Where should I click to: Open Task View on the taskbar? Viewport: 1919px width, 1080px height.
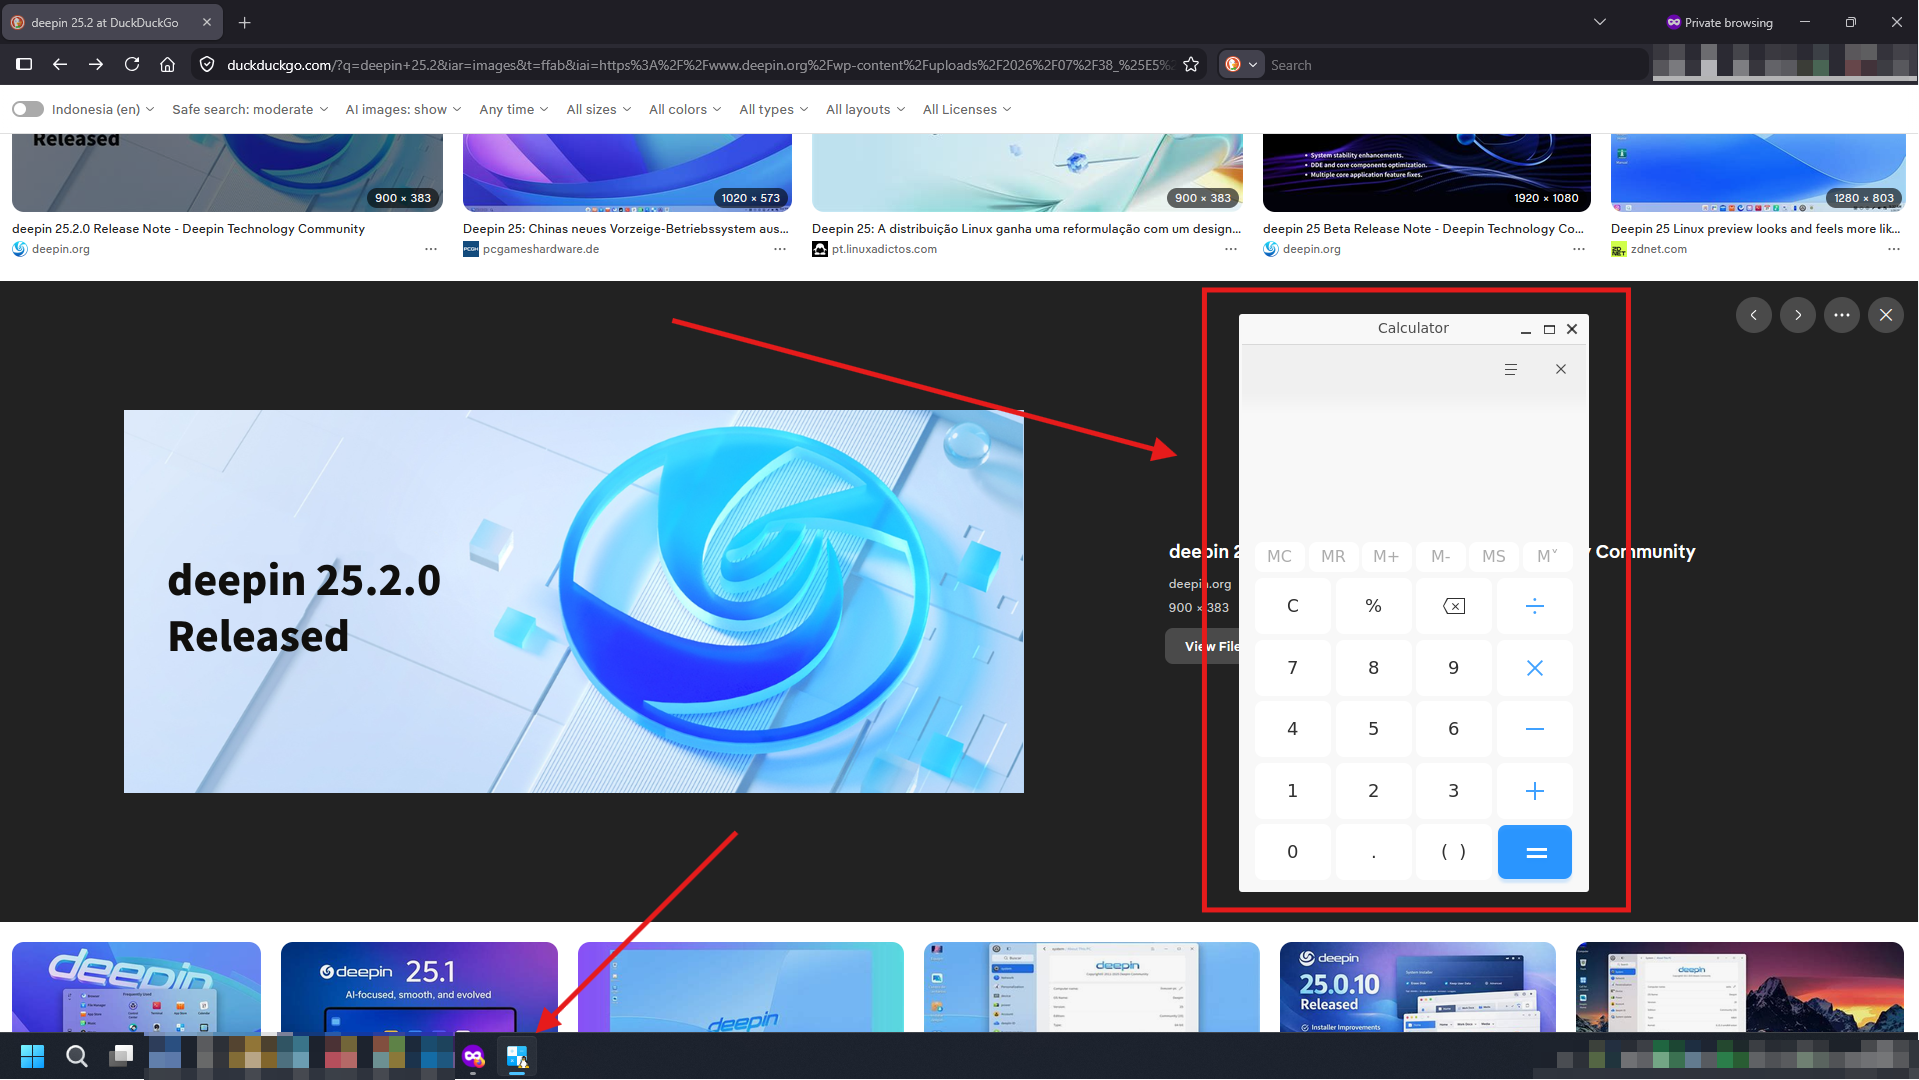[x=122, y=1056]
